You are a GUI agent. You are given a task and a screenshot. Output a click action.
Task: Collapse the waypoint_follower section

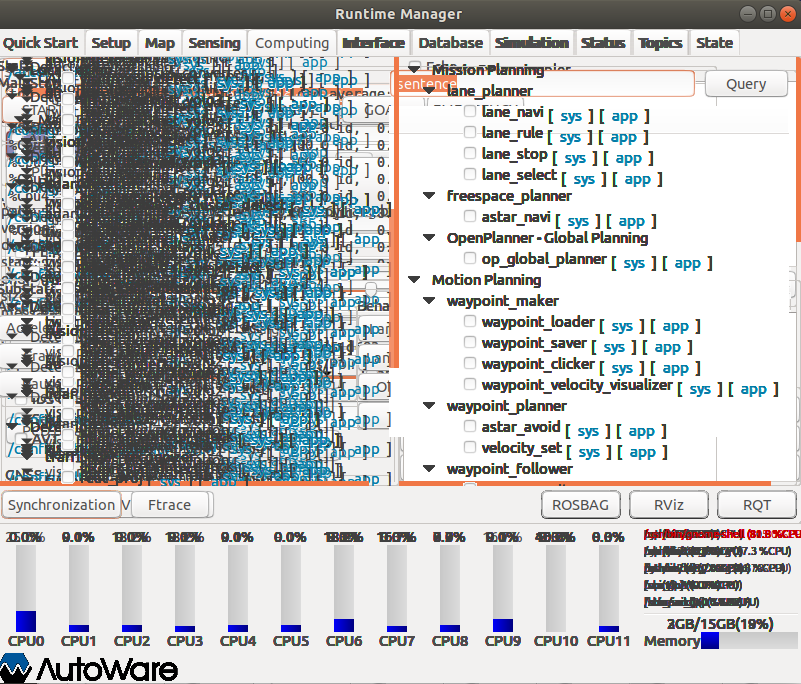click(429, 468)
